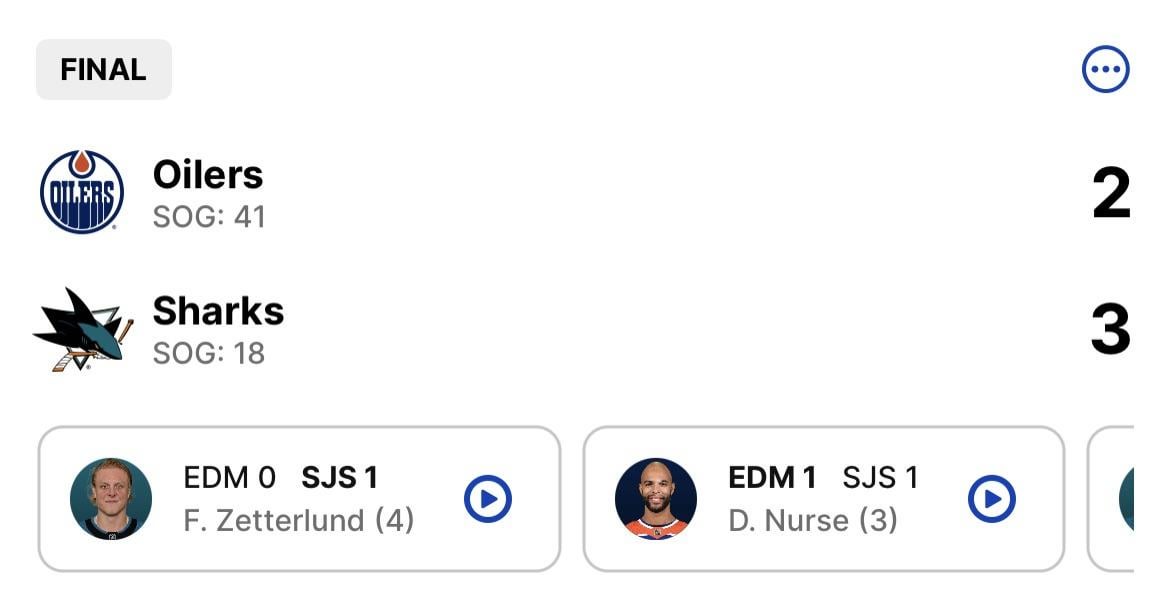The image size is (1170, 601).
Task: Click the Edmonton Oilers team logo
Action: pos(82,192)
